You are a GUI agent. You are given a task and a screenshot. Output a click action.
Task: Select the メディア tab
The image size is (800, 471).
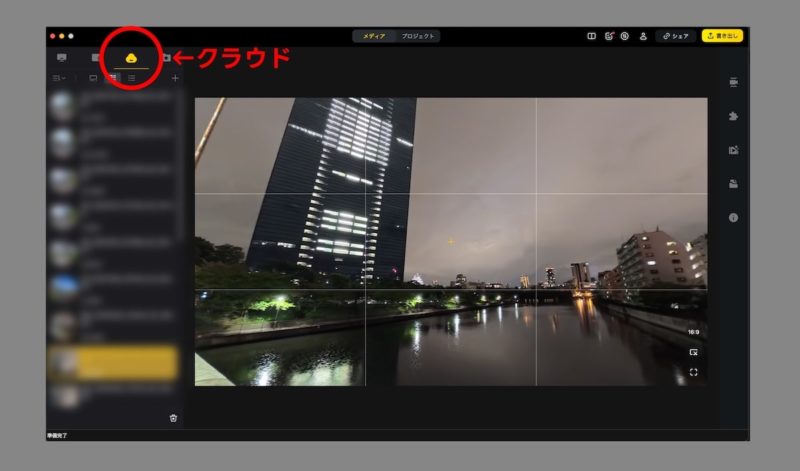click(373, 36)
